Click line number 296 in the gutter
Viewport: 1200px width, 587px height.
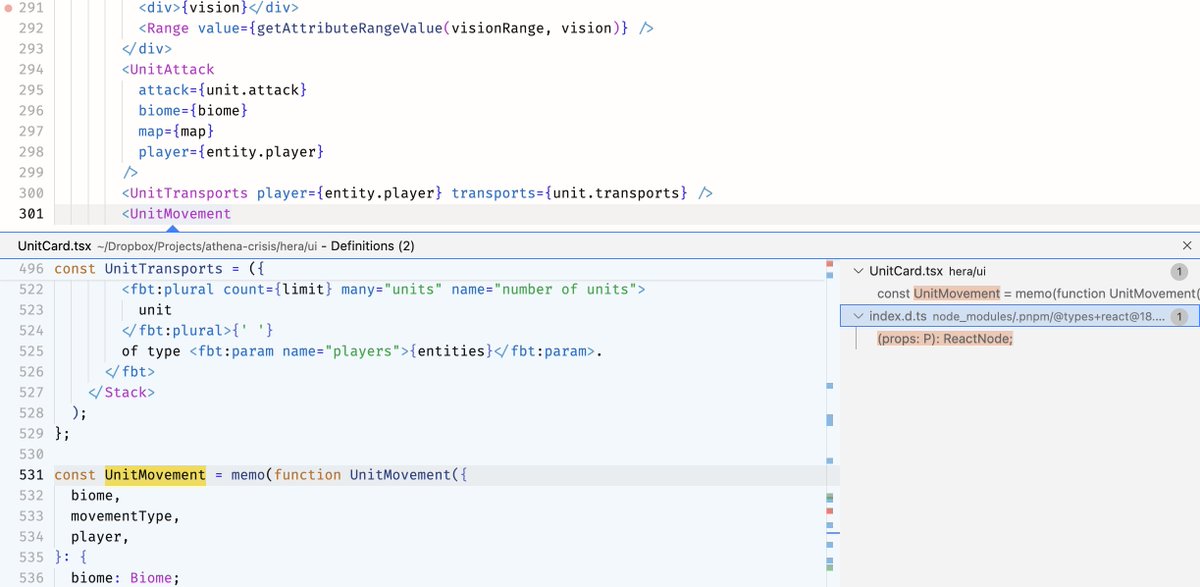click(31, 110)
